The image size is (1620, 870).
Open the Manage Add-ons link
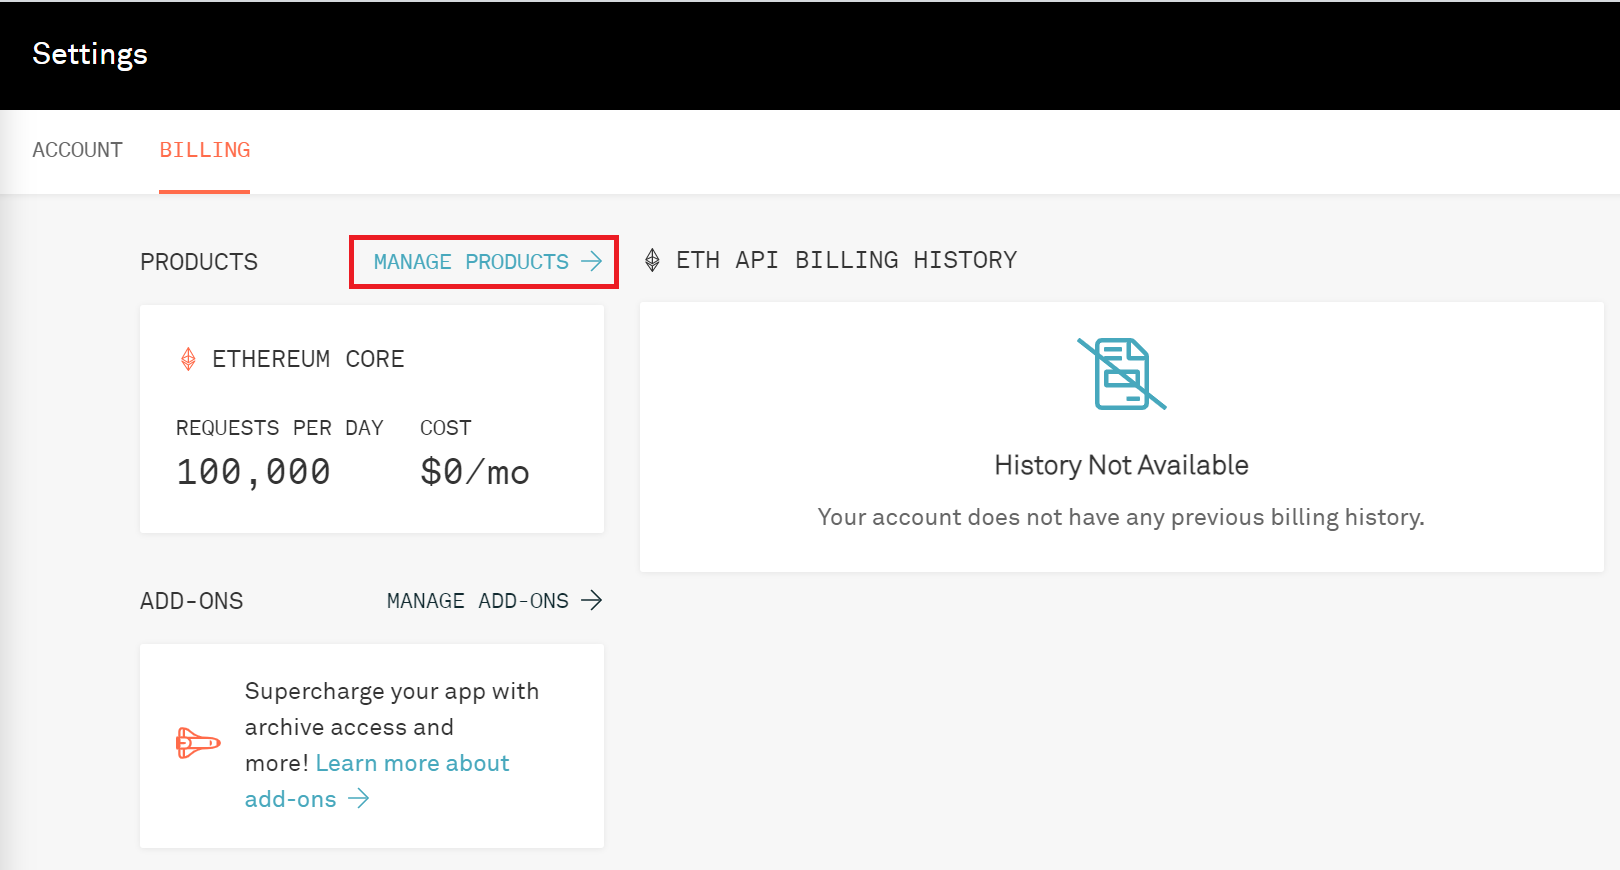(x=494, y=601)
